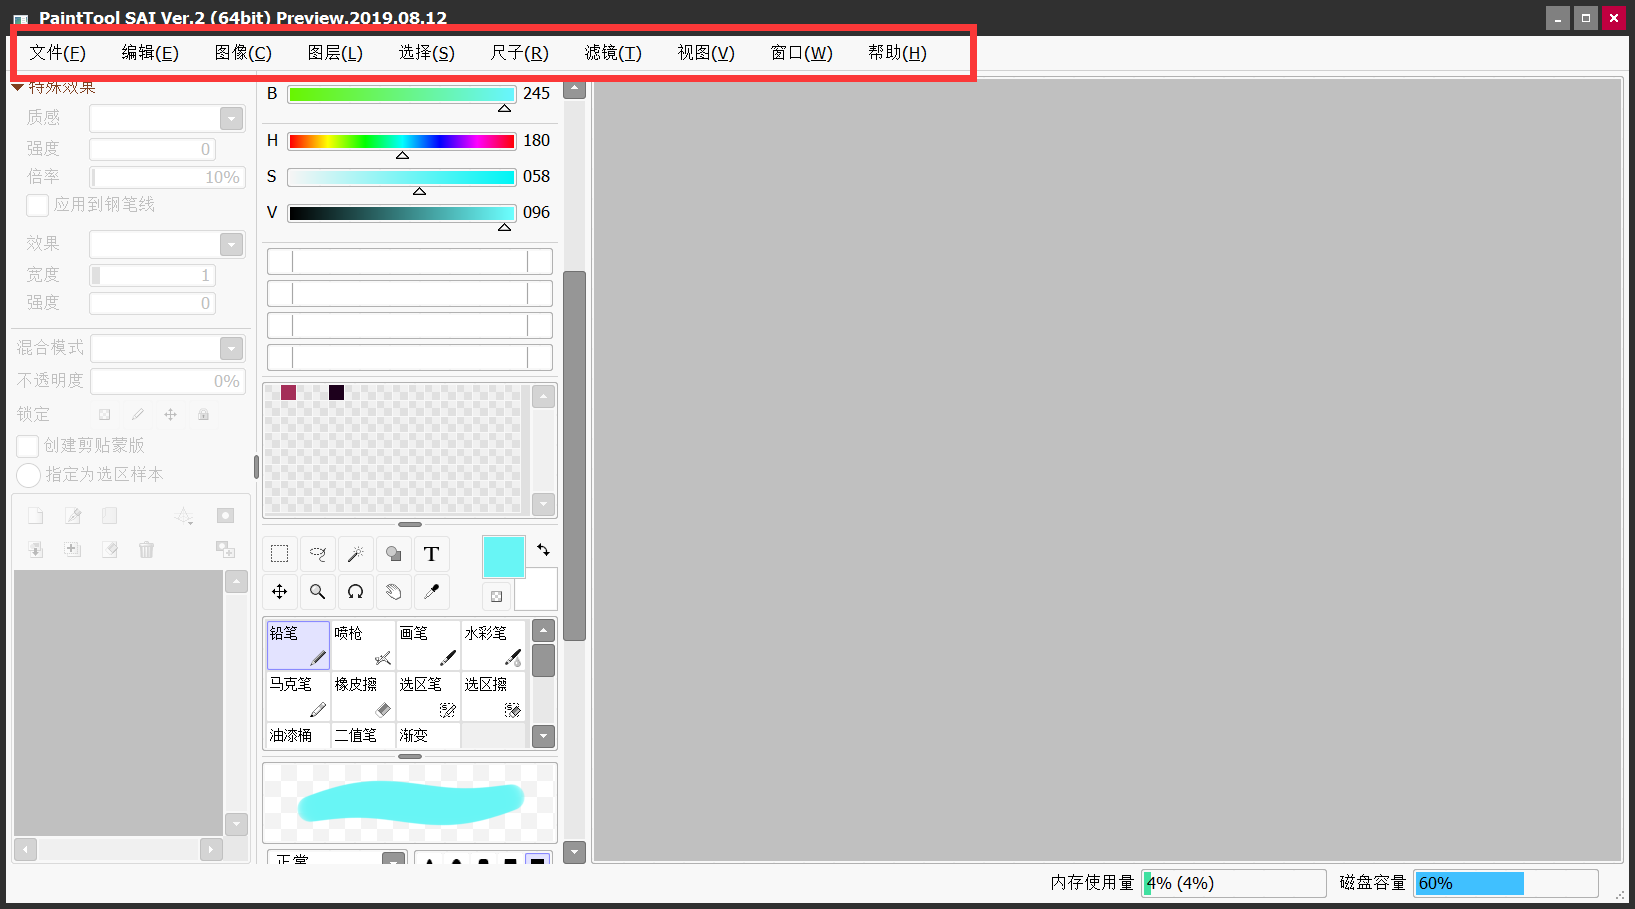
Task: Click the delete layer trash icon
Action: click(x=147, y=550)
